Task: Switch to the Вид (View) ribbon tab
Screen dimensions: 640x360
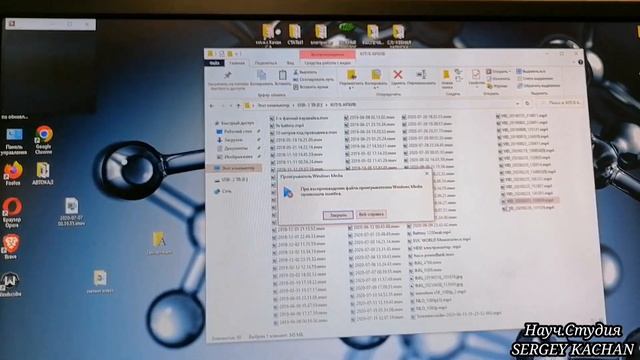Action: click(x=290, y=63)
